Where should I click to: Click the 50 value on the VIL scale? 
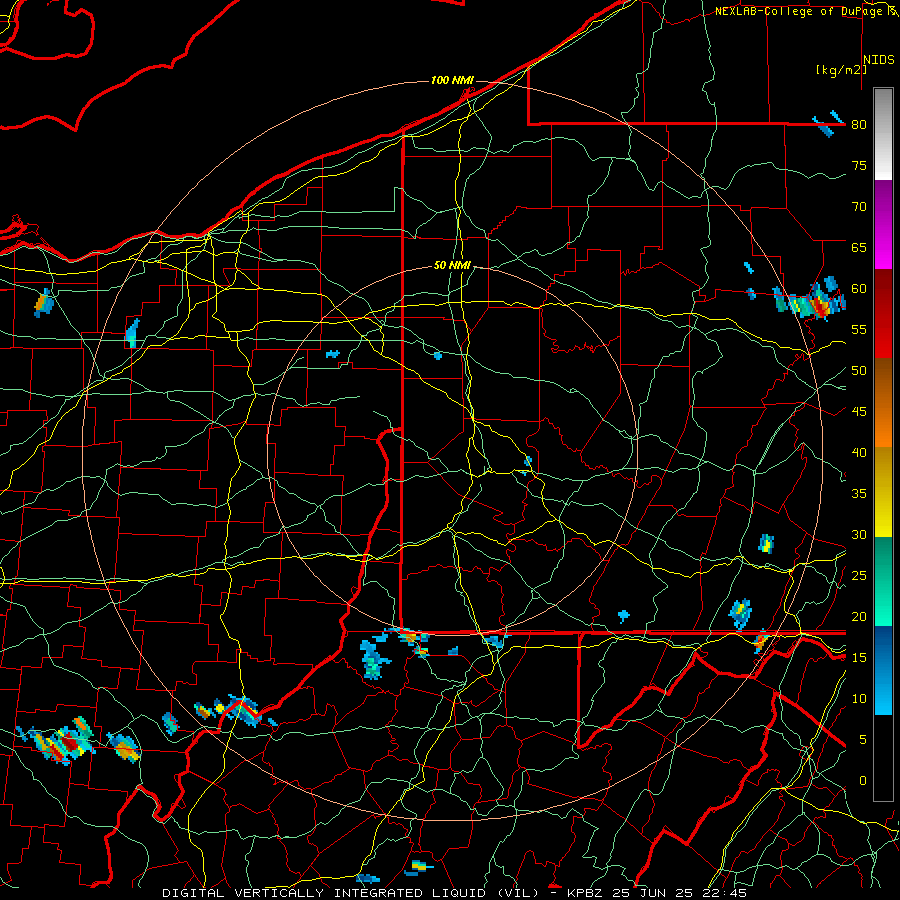coord(859,371)
